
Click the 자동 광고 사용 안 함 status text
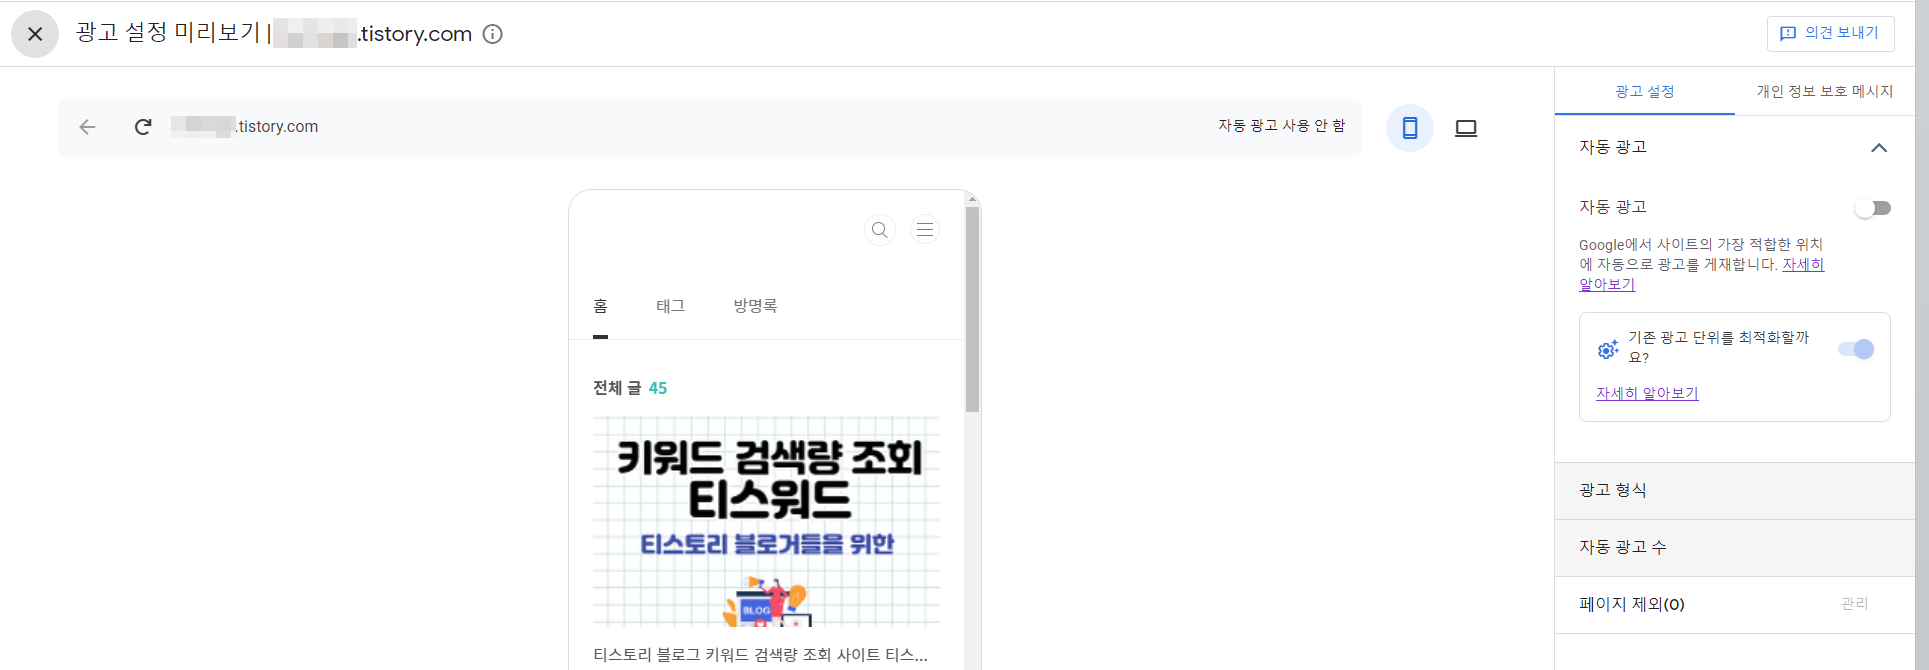[x=1281, y=126]
